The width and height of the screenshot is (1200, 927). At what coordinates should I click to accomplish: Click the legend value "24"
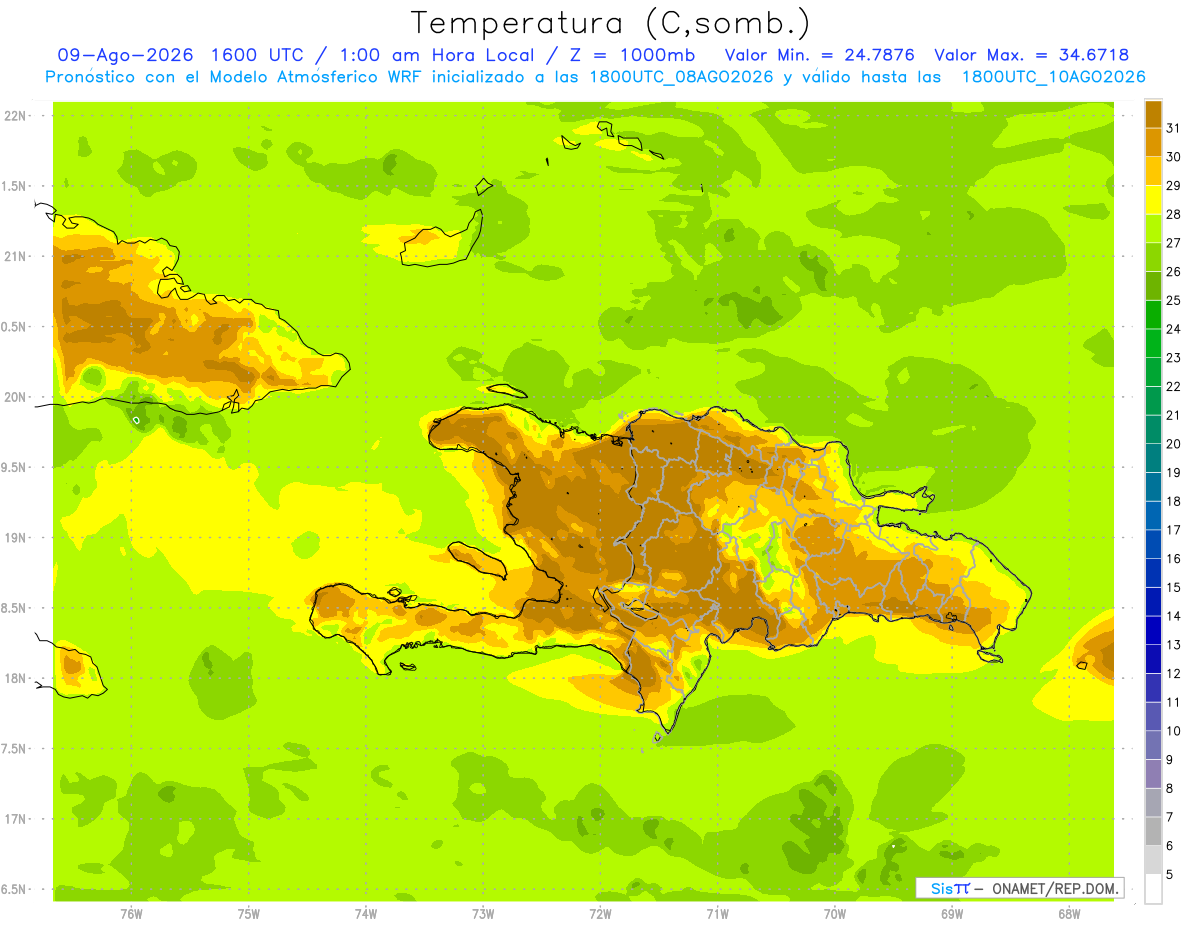point(1174,329)
